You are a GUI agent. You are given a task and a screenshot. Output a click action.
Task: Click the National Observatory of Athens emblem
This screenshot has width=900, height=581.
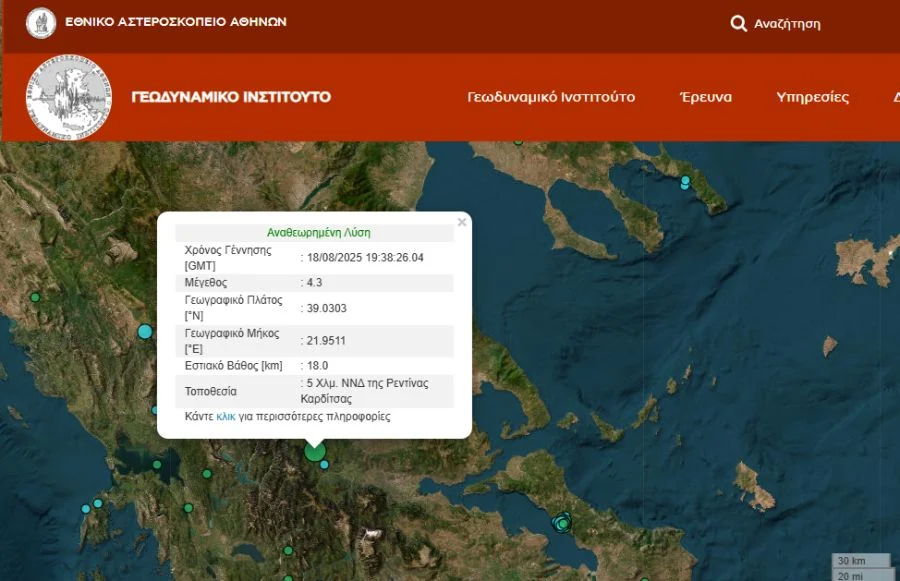coord(41,22)
